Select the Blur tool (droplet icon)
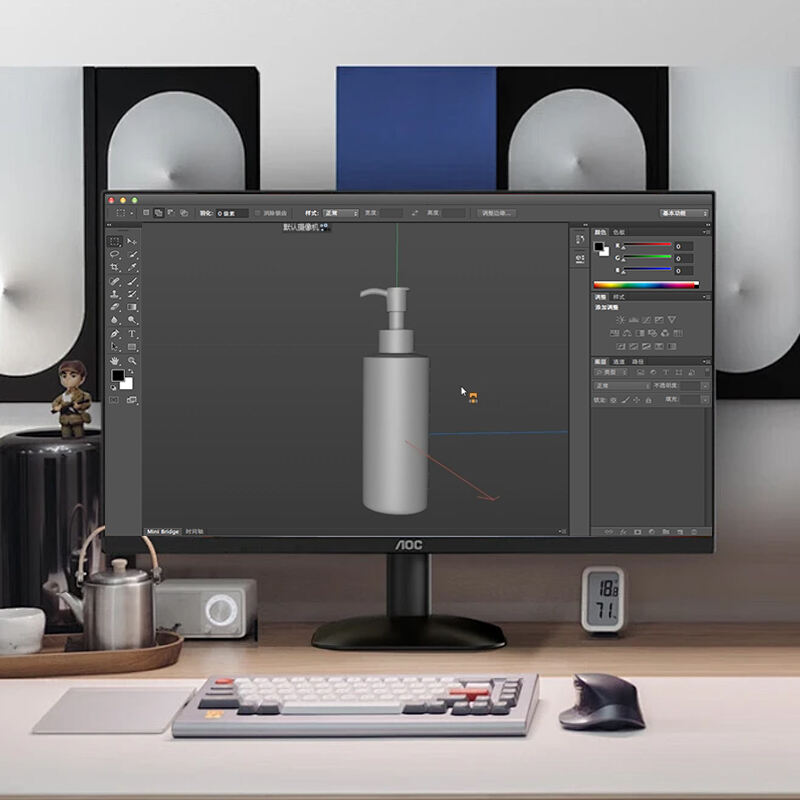The height and width of the screenshot is (800, 800). (x=114, y=320)
